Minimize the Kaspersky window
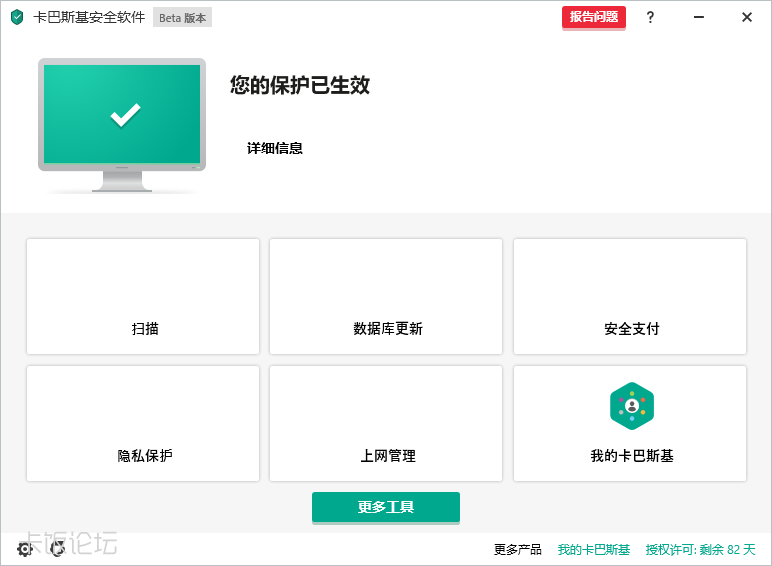This screenshot has width=772, height=566. tap(699, 17)
